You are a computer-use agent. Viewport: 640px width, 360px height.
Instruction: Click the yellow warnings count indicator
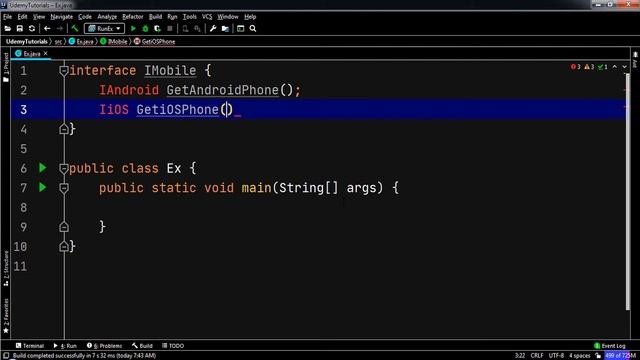click(x=589, y=67)
